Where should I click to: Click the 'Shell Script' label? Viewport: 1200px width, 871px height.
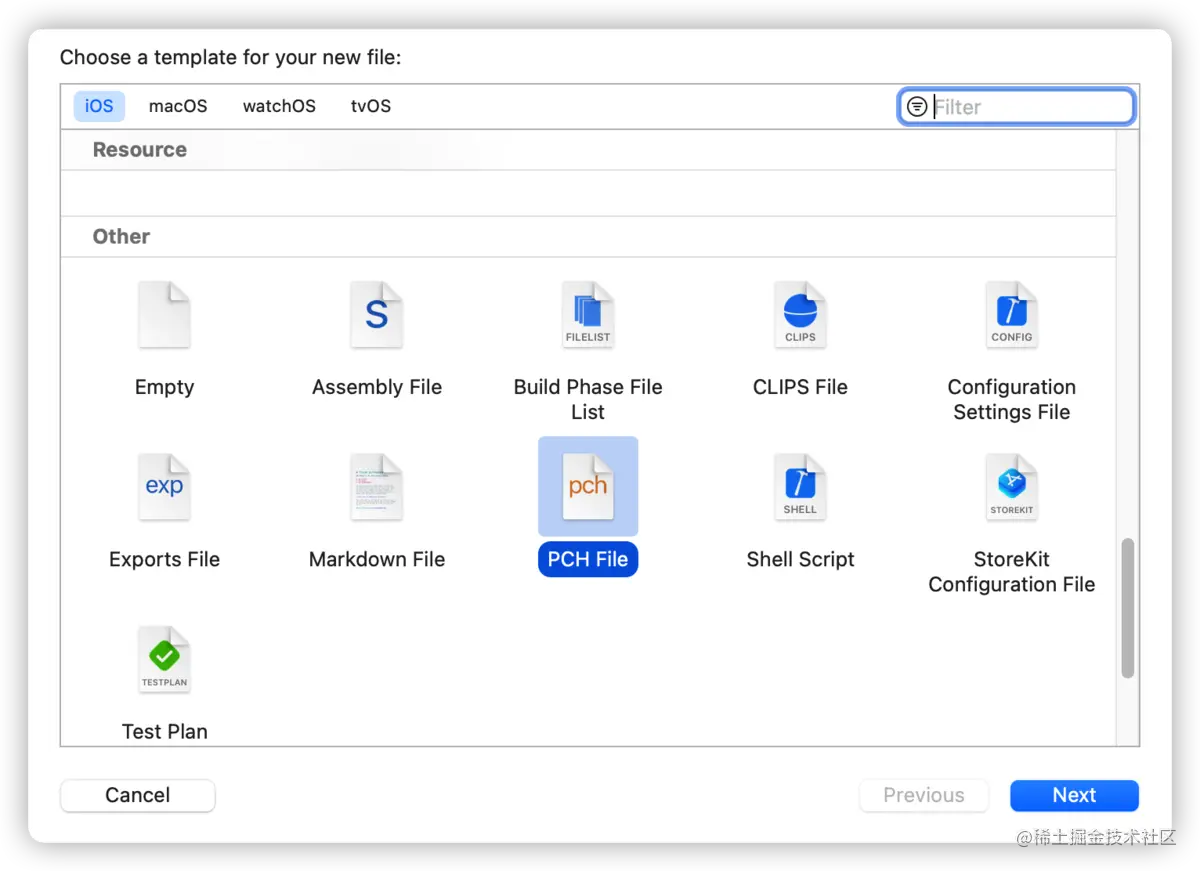click(x=800, y=559)
